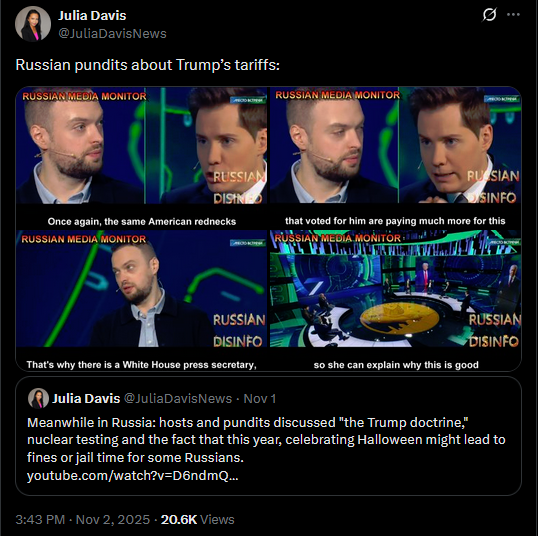Open the youtube.com/watch link in quoted tweet

point(132,476)
